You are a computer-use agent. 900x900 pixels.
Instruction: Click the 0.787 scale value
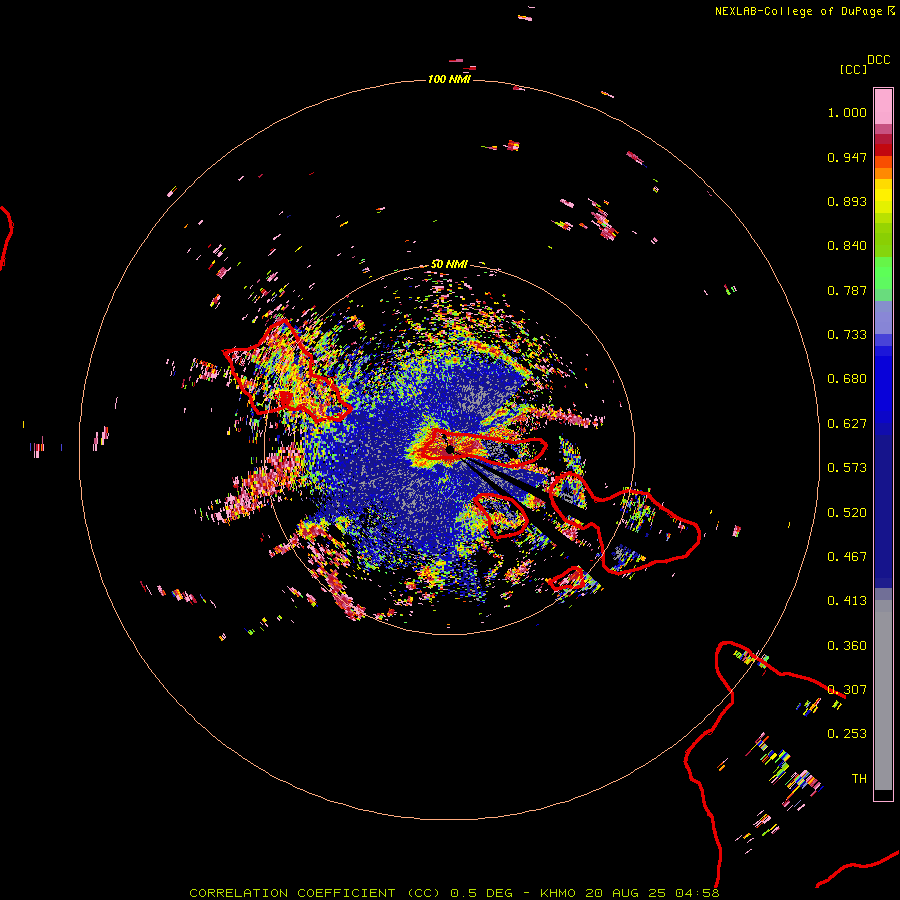tap(847, 290)
